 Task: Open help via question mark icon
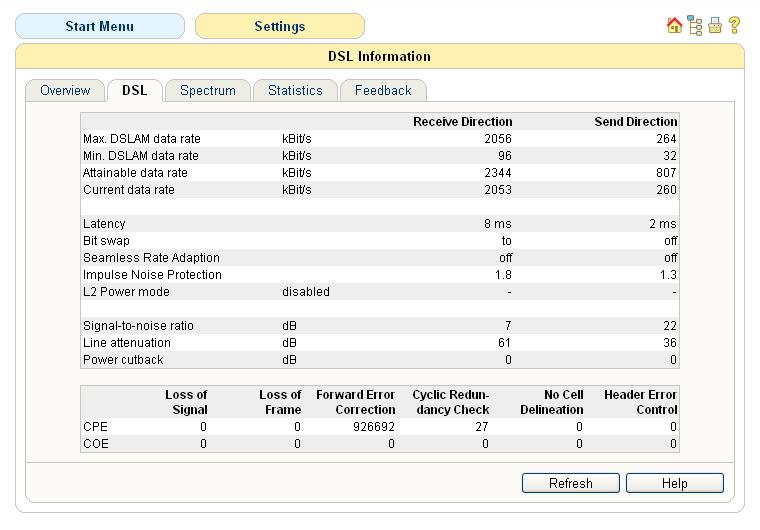pos(734,25)
